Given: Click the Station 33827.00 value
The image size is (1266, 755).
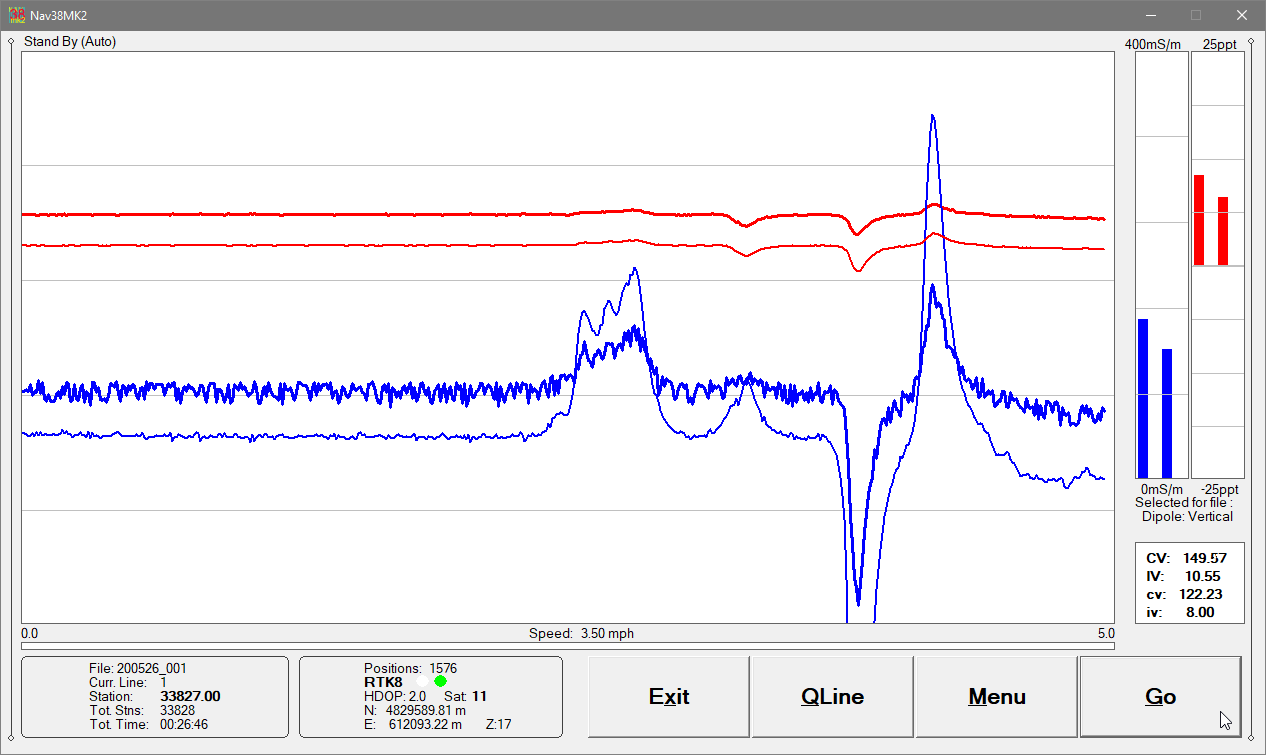Looking at the screenshot, I should pos(190,696).
